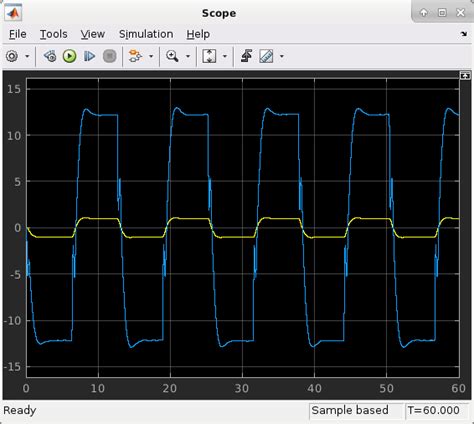Select the Zoom magnifier tool
This screenshot has width=474, height=424.
pyautogui.click(x=172, y=56)
